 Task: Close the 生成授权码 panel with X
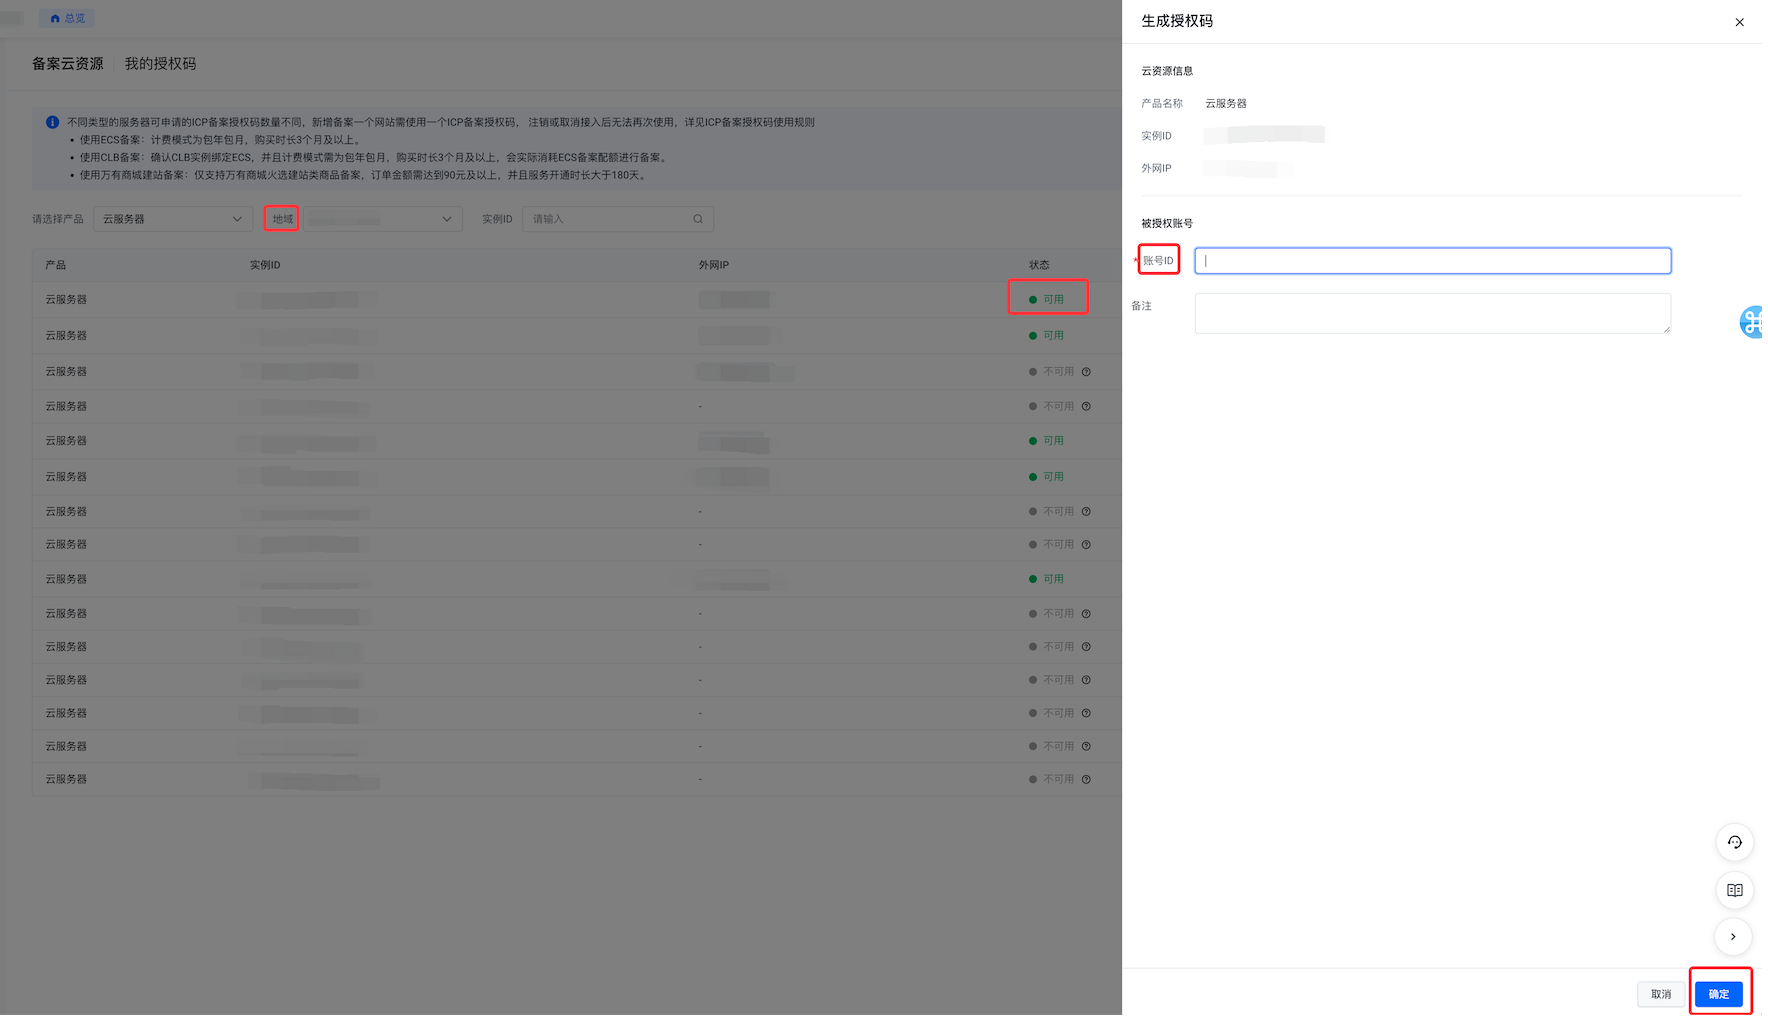coord(1739,22)
